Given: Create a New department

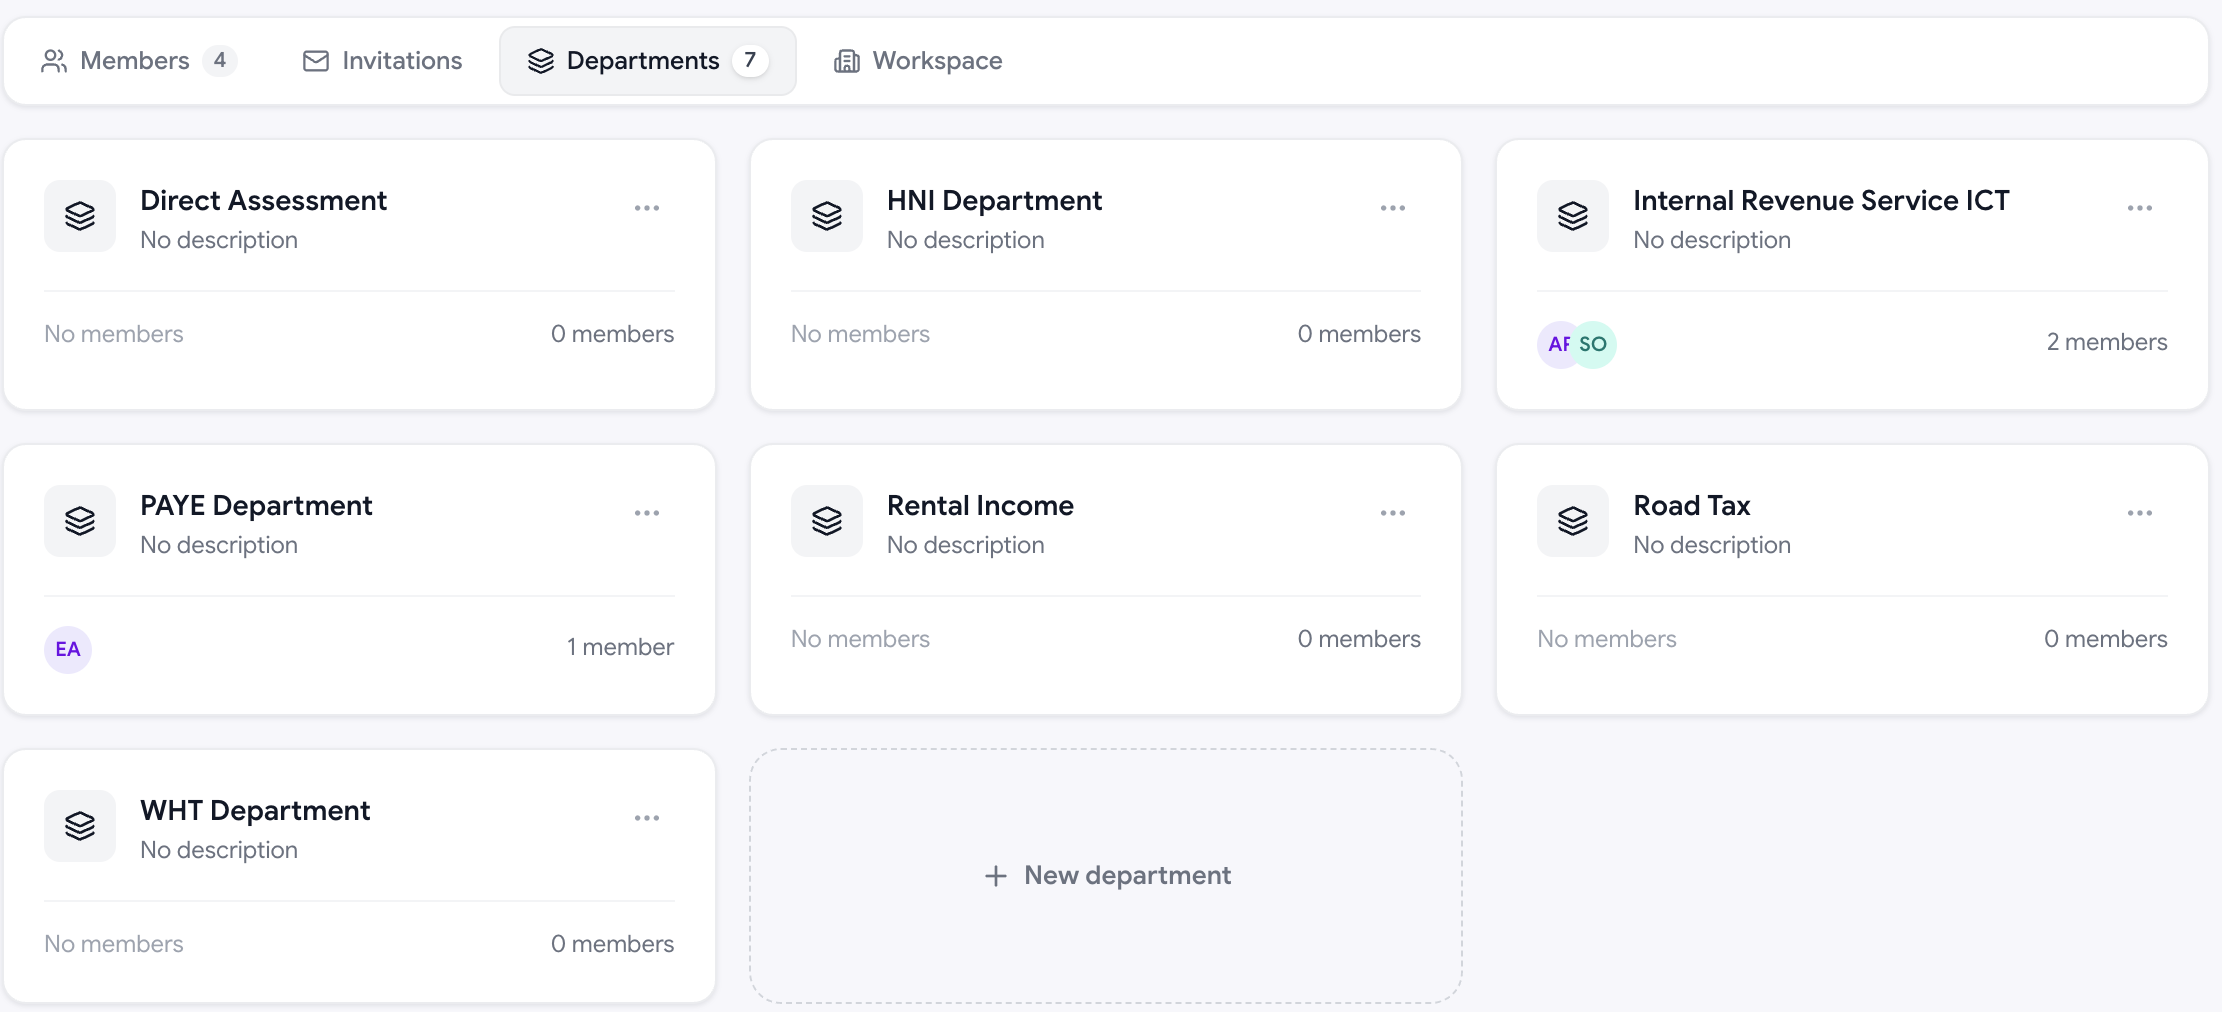Looking at the screenshot, I should pos(1106,876).
